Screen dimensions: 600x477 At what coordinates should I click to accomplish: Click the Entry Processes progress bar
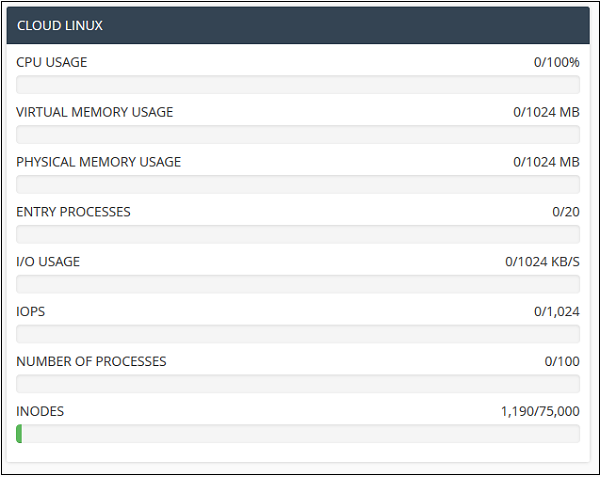[x=298, y=234]
